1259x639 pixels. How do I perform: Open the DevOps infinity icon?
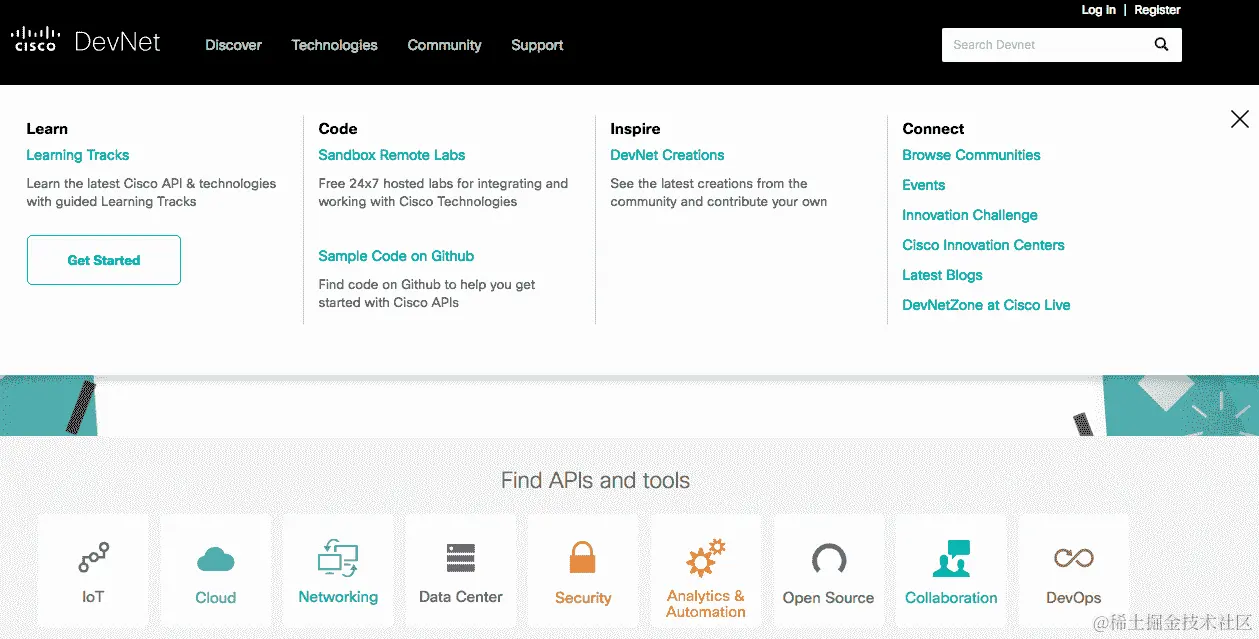[1073, 558]
